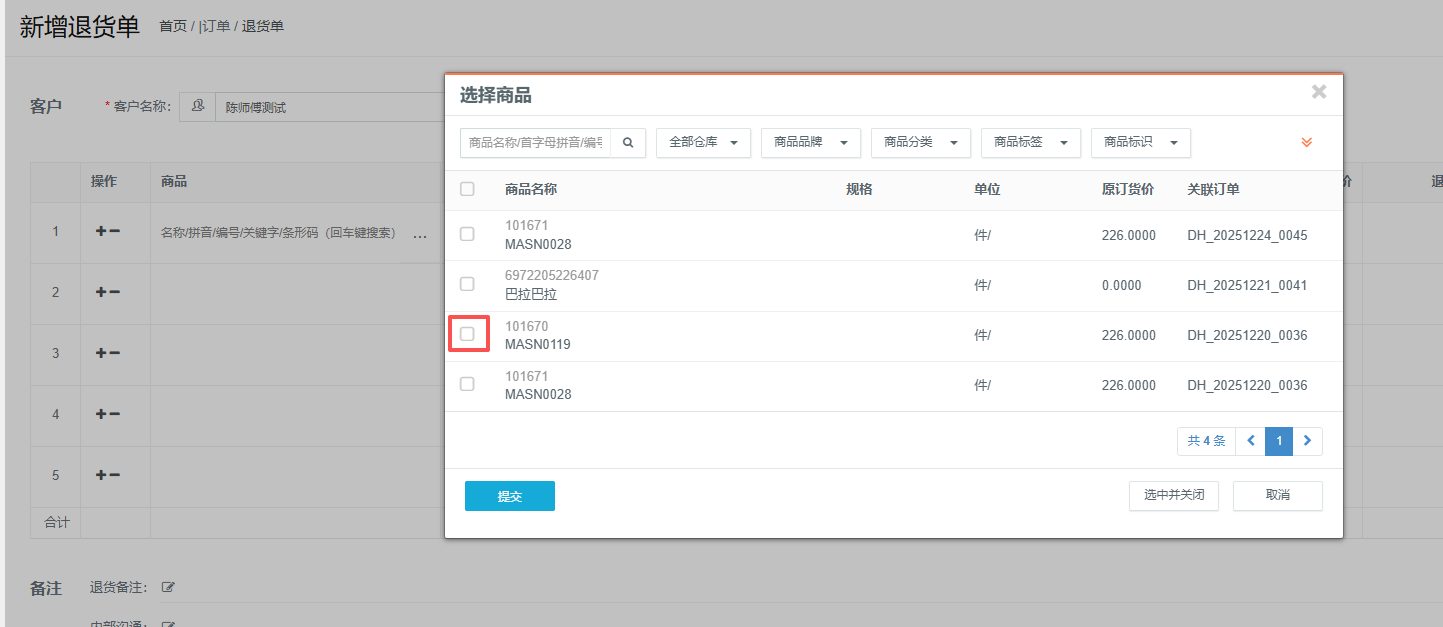The height and width of the screenshot is (627, 1443).
Task: Focus the product name search box in dialog
Action: click(x=535, y=143)
